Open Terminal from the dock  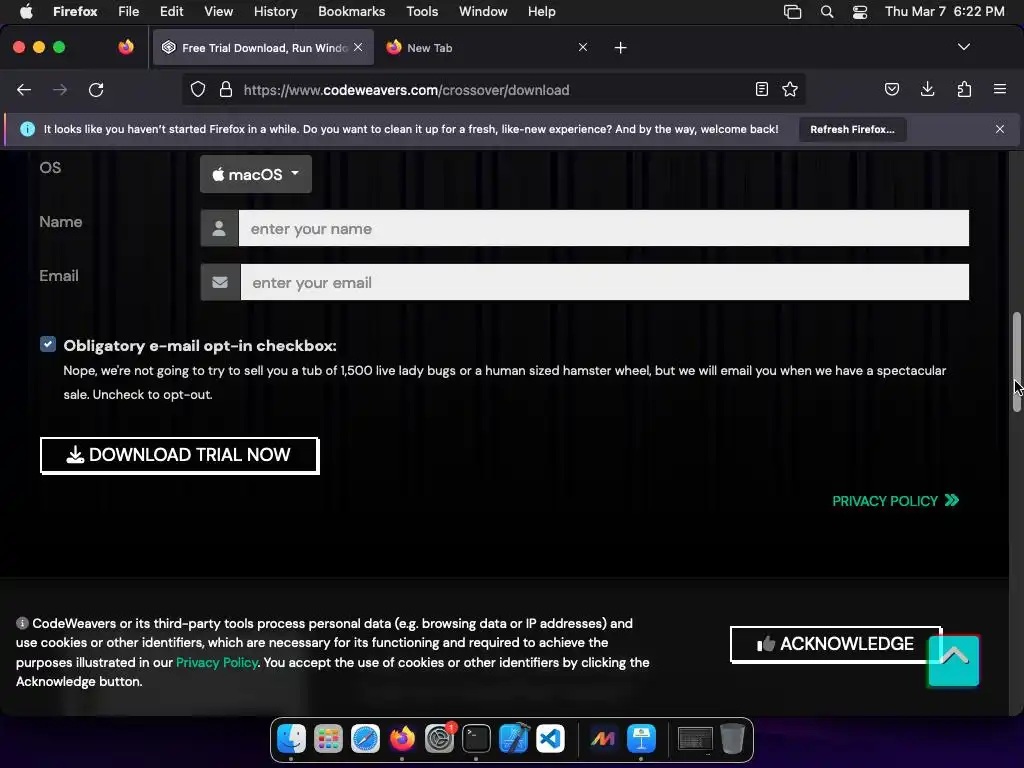point(476,739)
